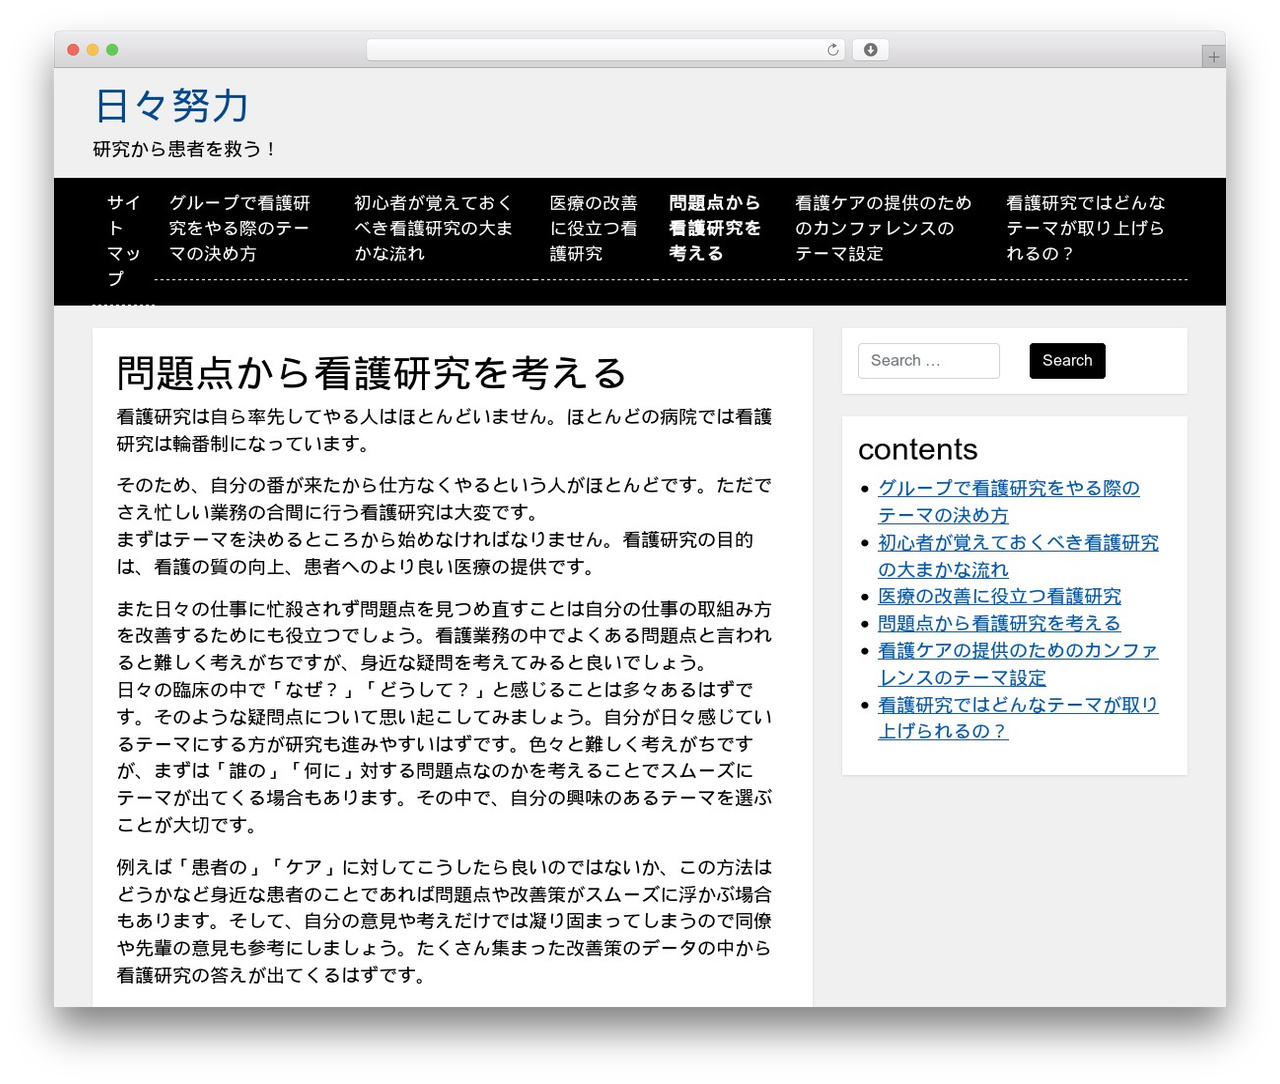The height and width of the screenshot is (1084, 1280).
Task: Open sidebar link 初心者が覚えておくべき看護研究の大まかな流れ
Action: coord(1018,556)
